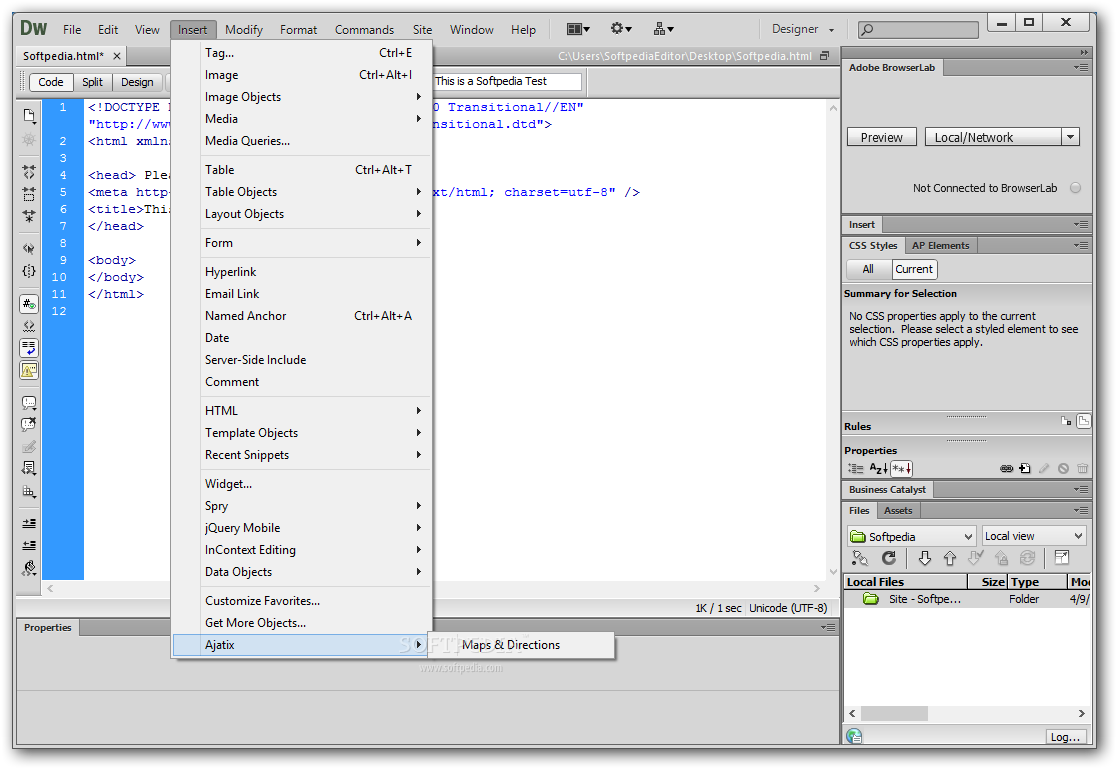Image resolution: width=1117 pixels, height=769 pixels.
Task: Choose Media Queries... menu item
Action: (x=247, y=140)
